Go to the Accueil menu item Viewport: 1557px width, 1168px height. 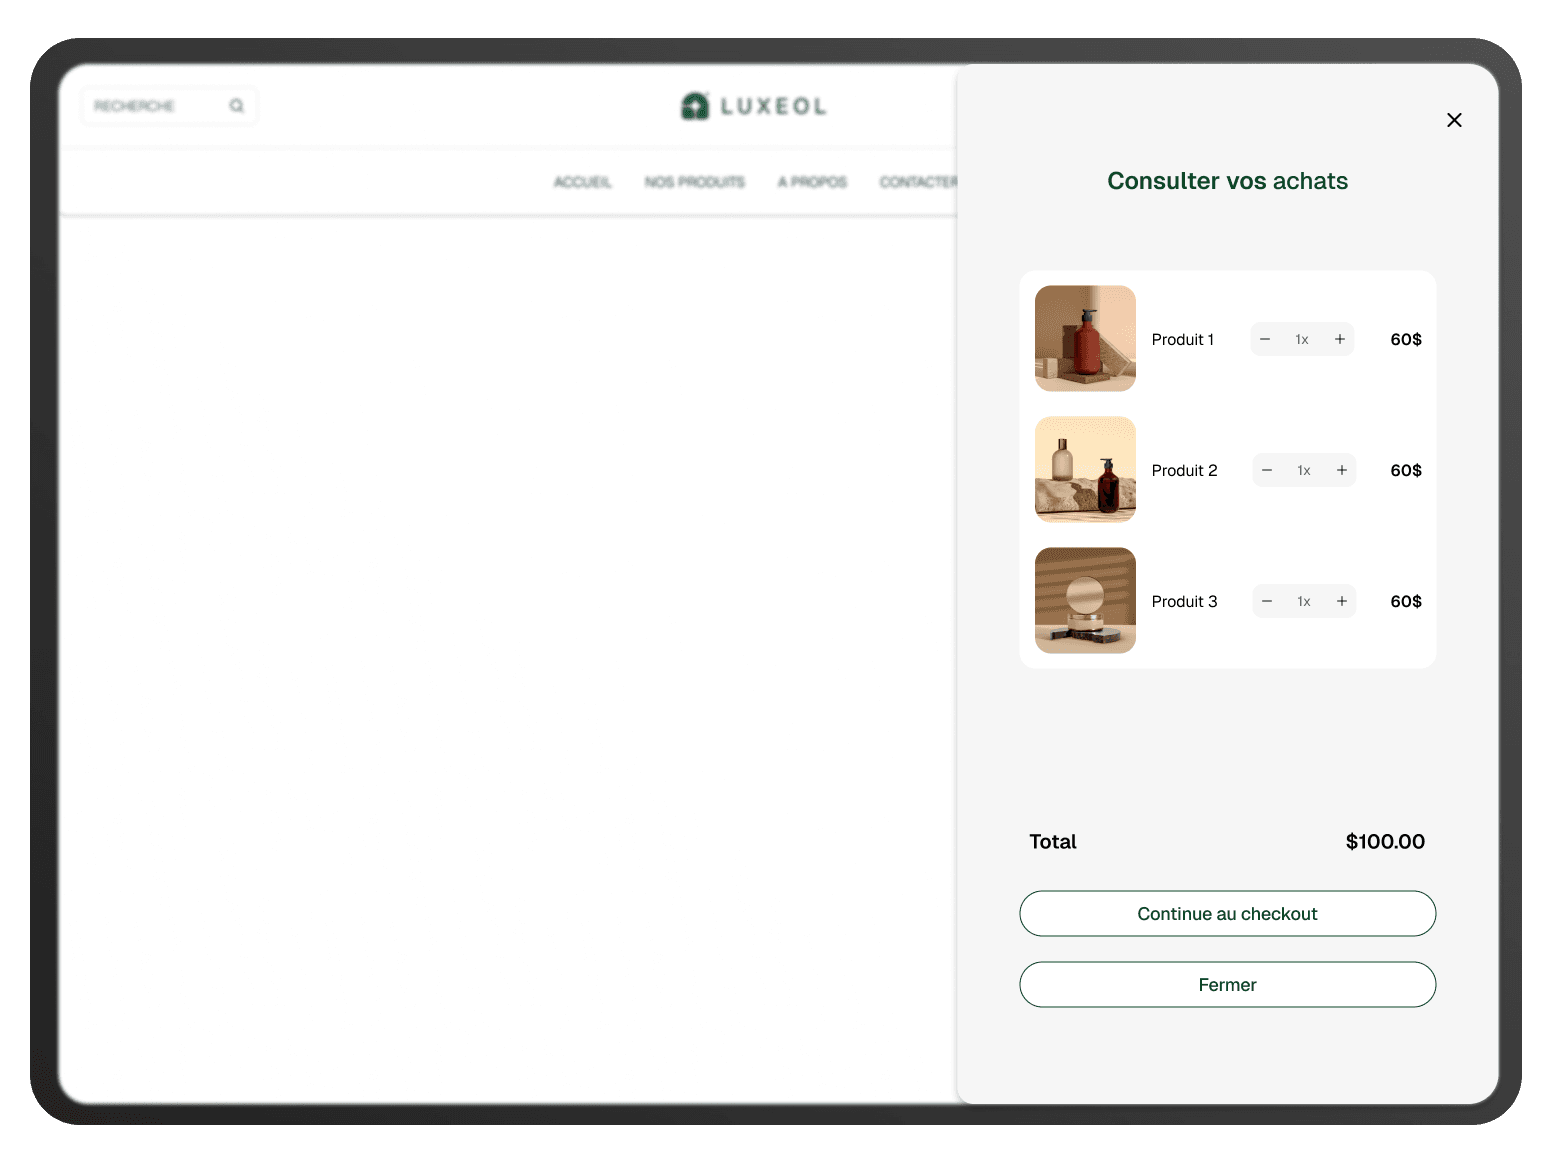pos(583,182)
